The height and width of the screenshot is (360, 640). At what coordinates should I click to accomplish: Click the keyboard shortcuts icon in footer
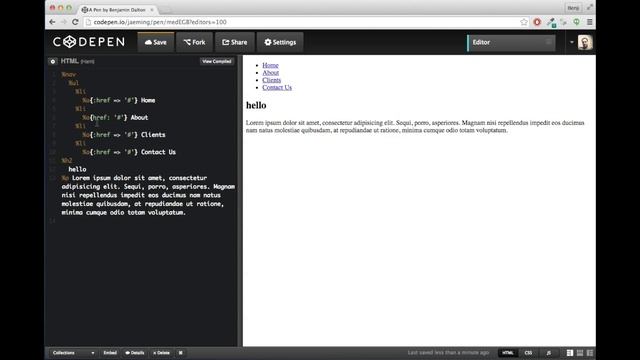coord(180,353)
